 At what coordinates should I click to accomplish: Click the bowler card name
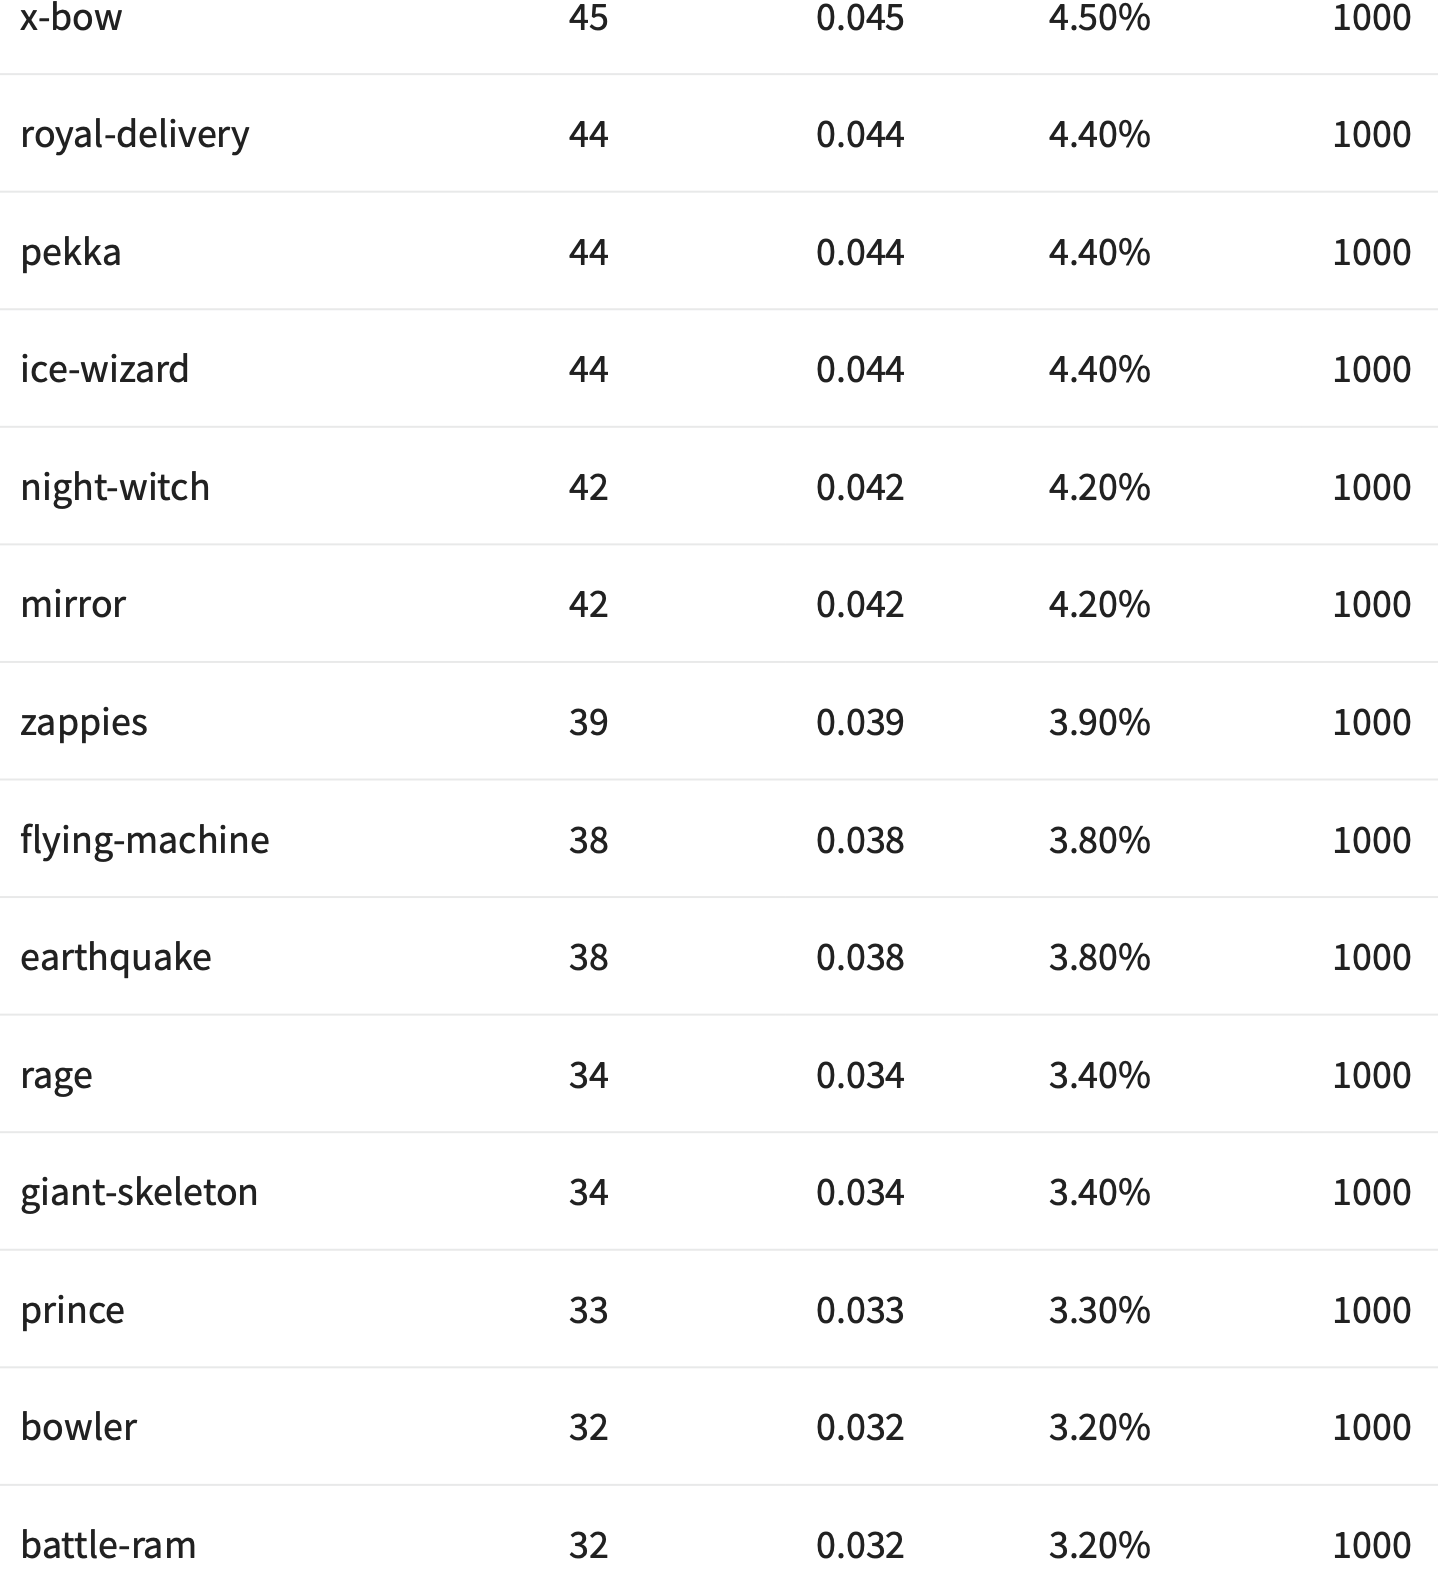(x=79, y=1427)
